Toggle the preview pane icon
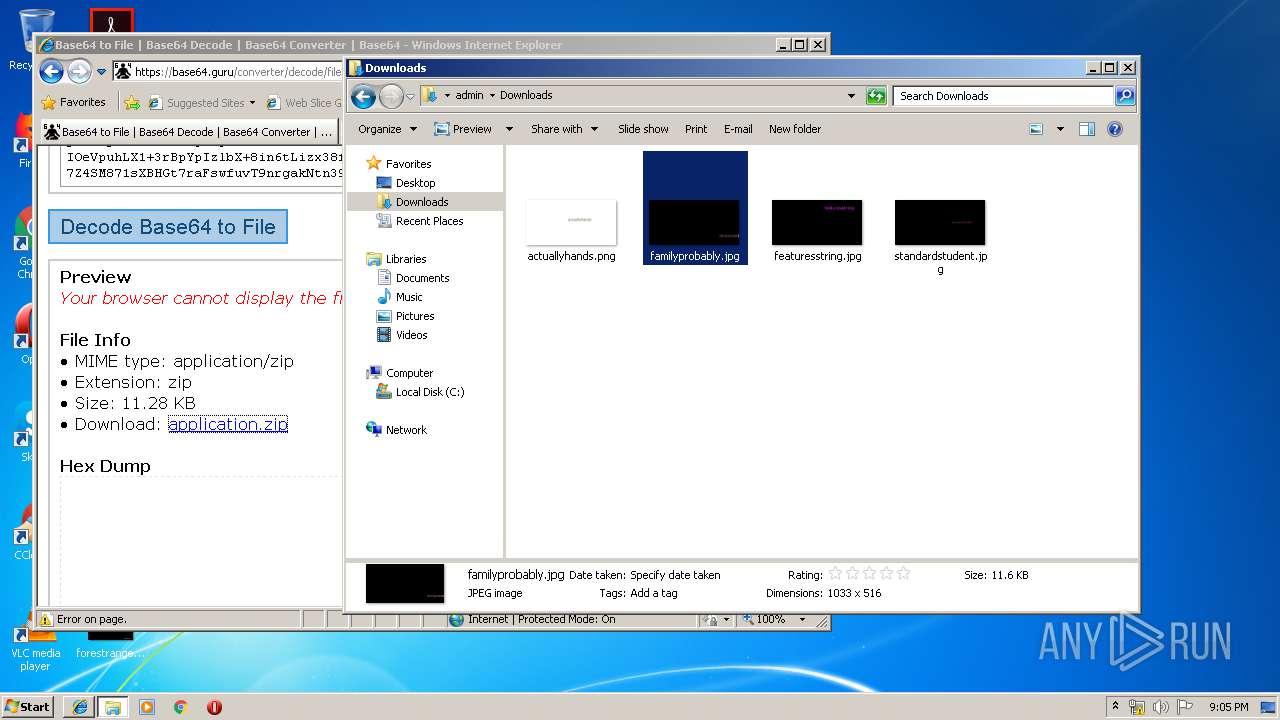Viewport: 1280px width, 720px height. coord(1087,129)
